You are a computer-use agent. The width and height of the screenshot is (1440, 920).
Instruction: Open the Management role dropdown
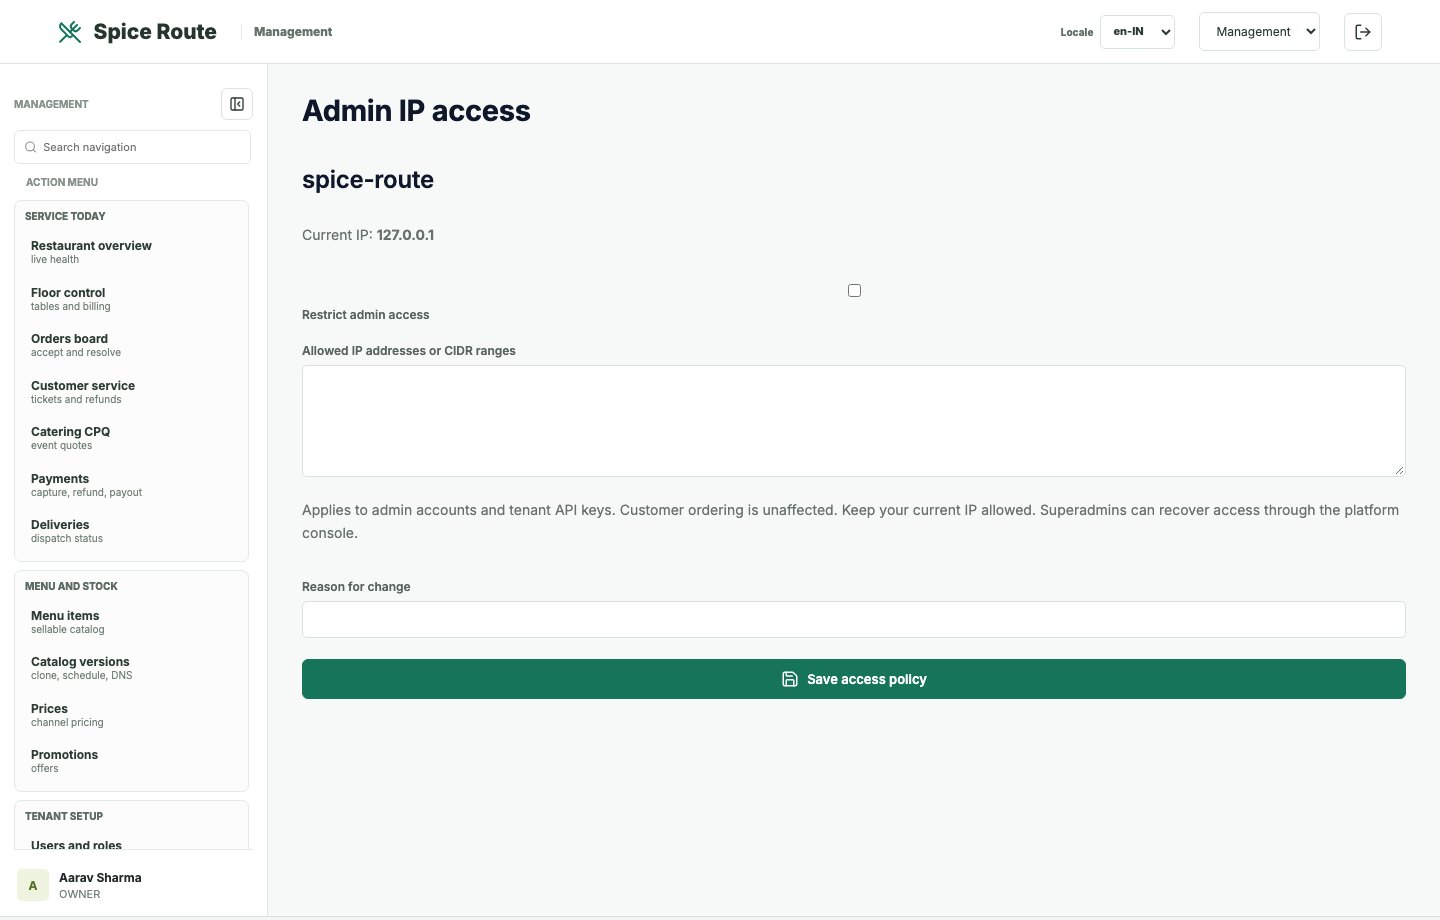(1259, 32)
